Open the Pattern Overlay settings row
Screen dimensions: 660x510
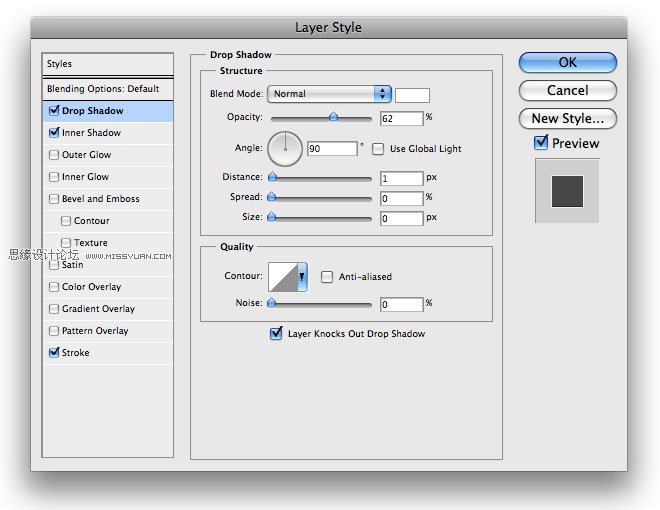108,331
